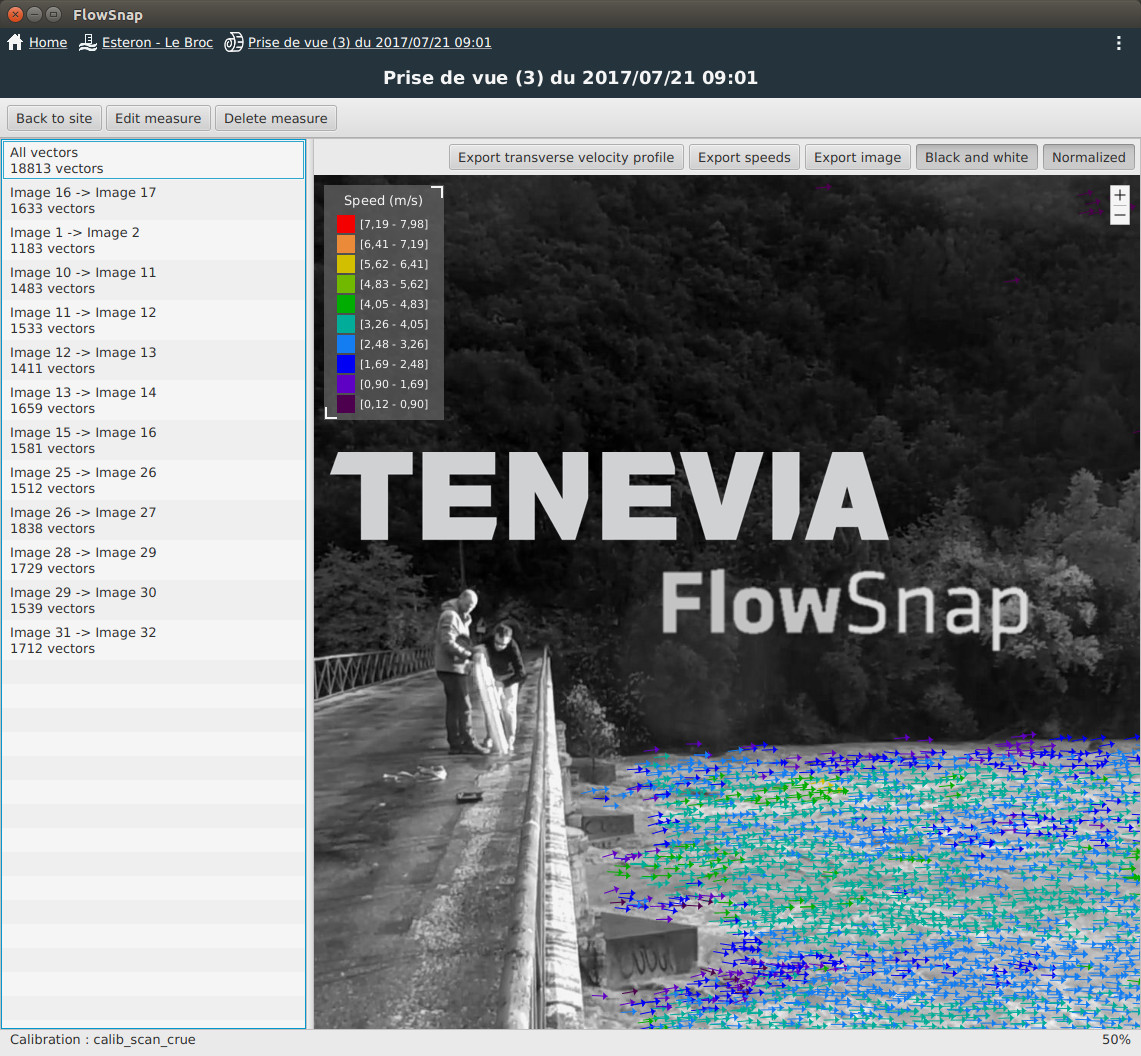Click the orange 6,41 - 7,19 speed swatch
This screenshot has width=1141, height=1056.
[346, 244]
